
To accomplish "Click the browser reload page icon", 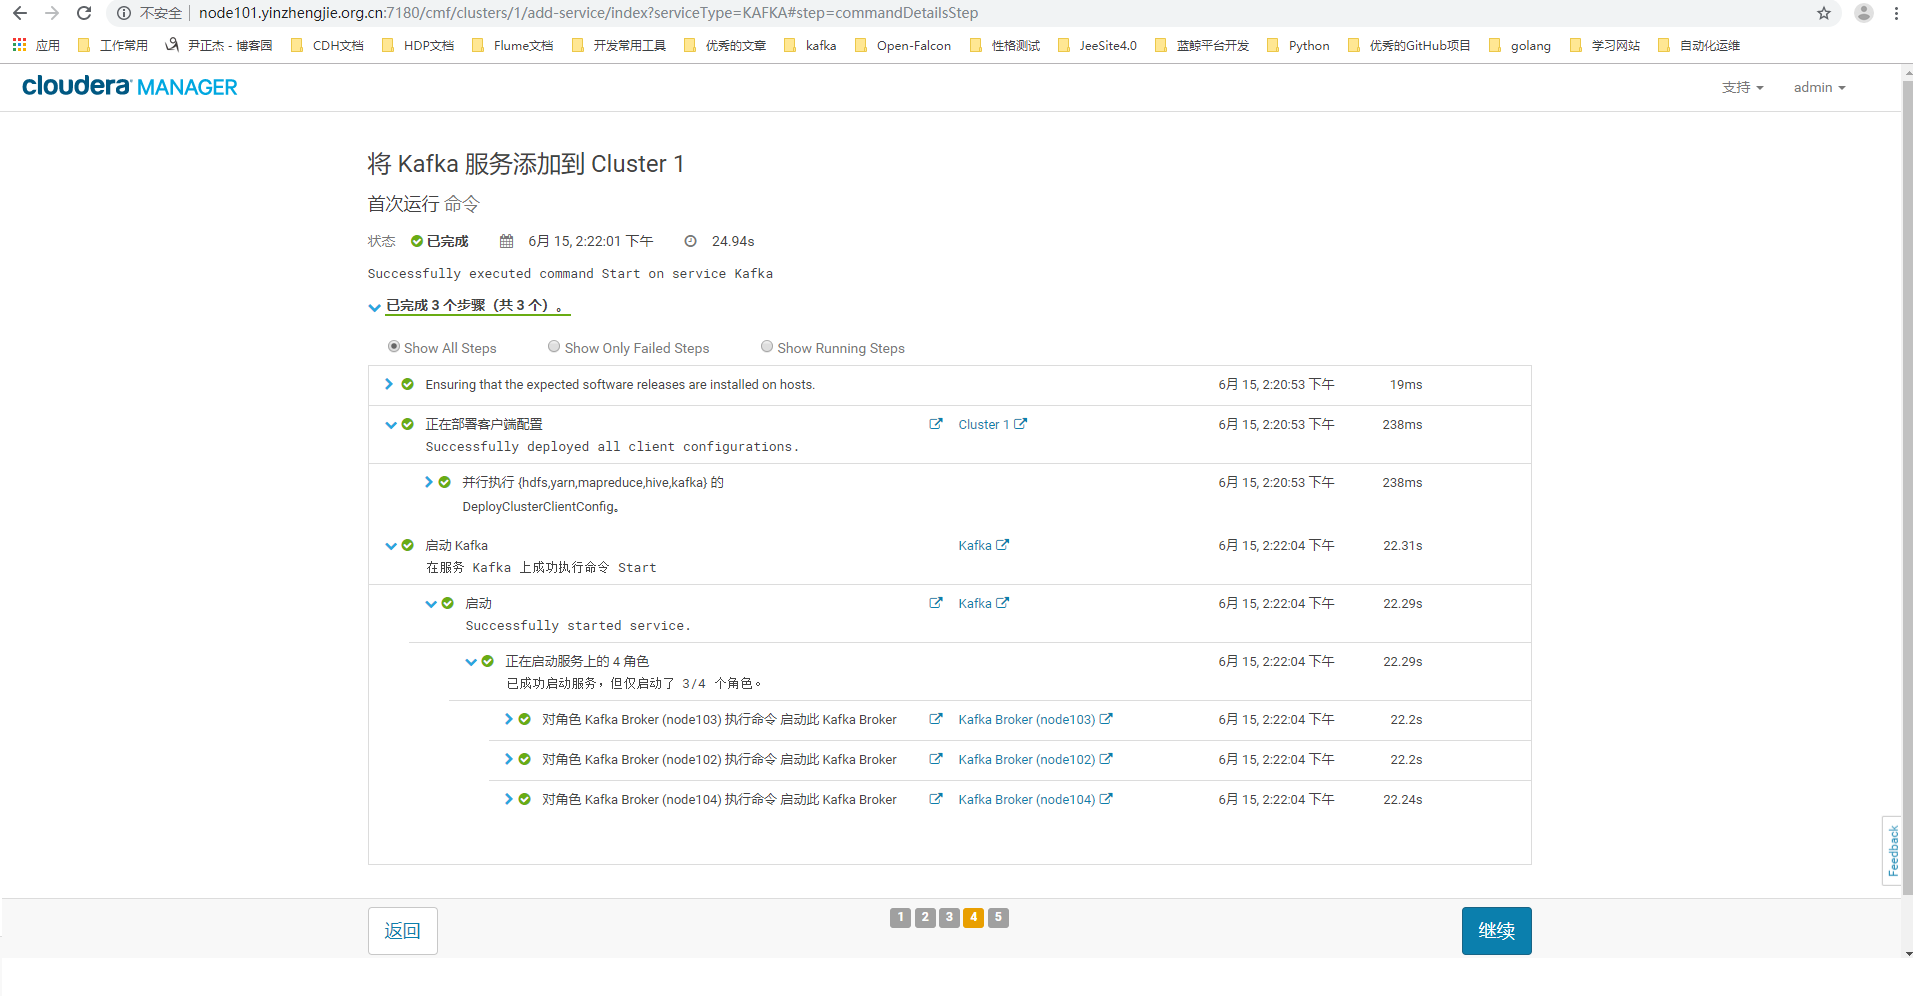I will click(x=84, y=13).
